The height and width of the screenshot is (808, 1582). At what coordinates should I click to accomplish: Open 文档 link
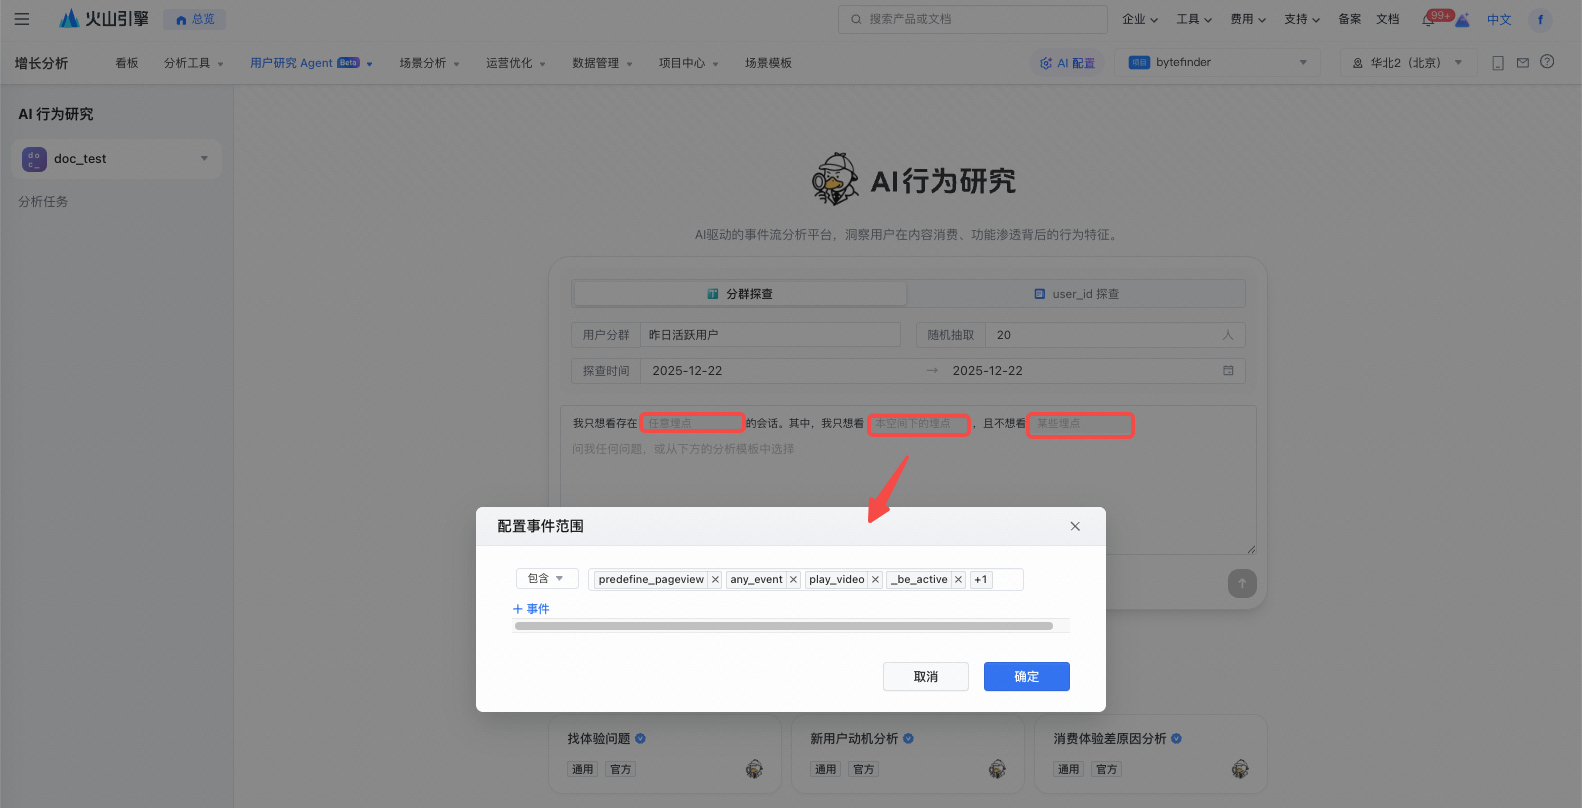(1388, 19)
